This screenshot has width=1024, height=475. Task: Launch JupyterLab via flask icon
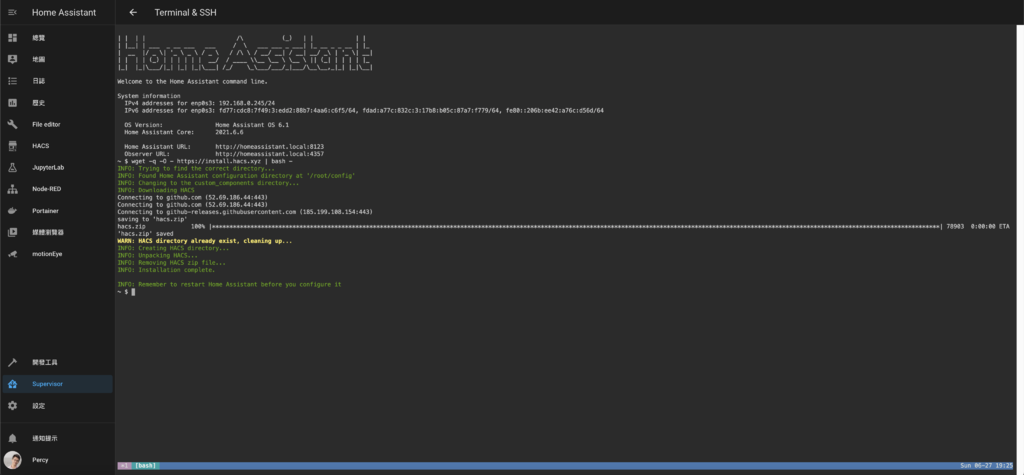pyautogui.click(x=12, y=167)
